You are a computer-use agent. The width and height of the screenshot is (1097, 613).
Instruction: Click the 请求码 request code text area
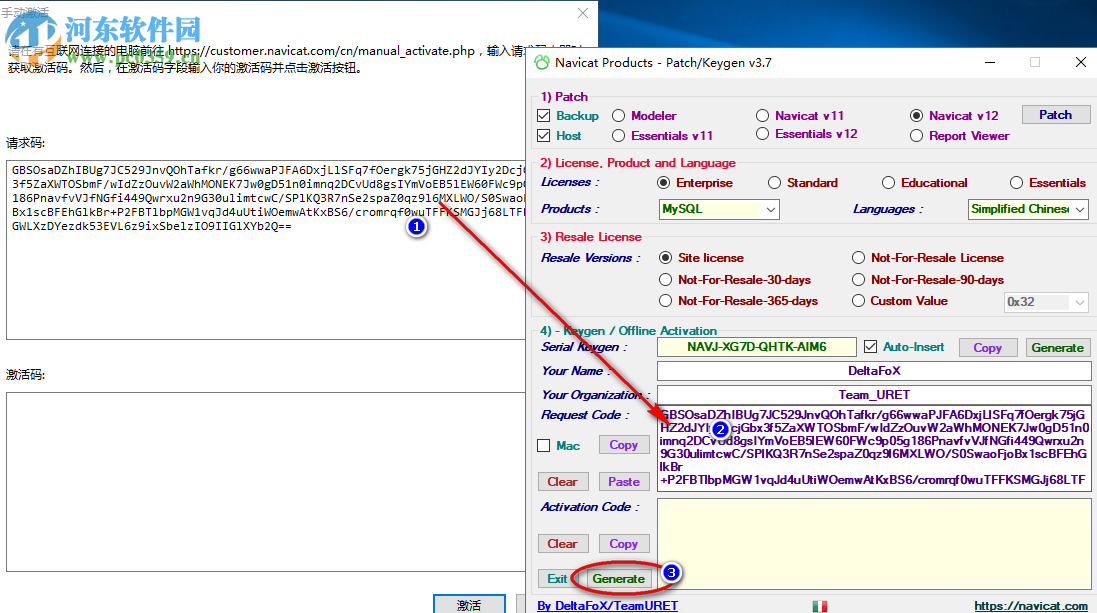[266, 250]
